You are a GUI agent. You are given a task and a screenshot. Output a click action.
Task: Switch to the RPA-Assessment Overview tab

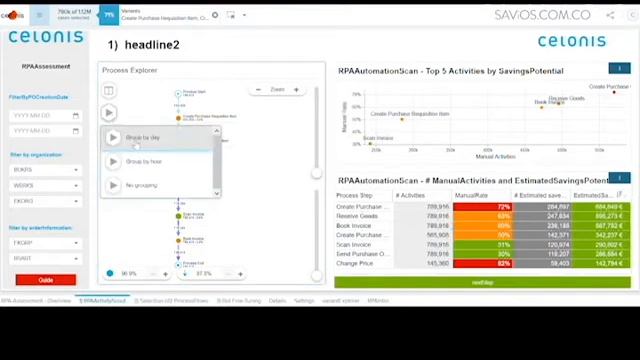click(36, 301)
